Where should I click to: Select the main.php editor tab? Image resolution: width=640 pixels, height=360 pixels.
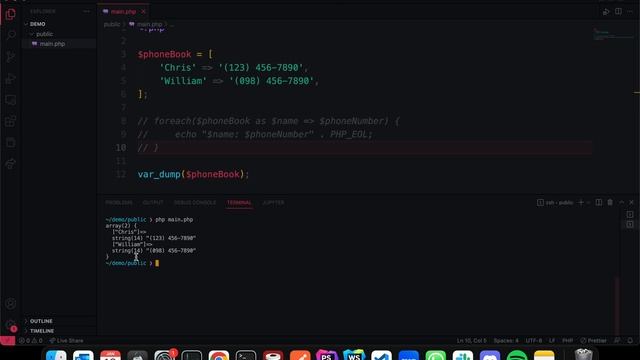123,12
